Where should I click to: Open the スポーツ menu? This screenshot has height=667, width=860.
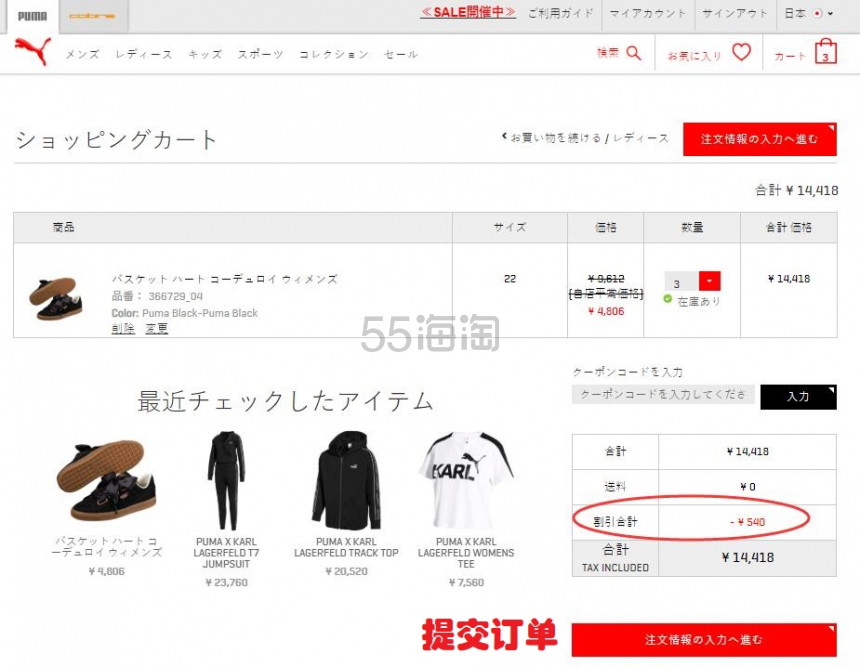[x=261, y=54]
